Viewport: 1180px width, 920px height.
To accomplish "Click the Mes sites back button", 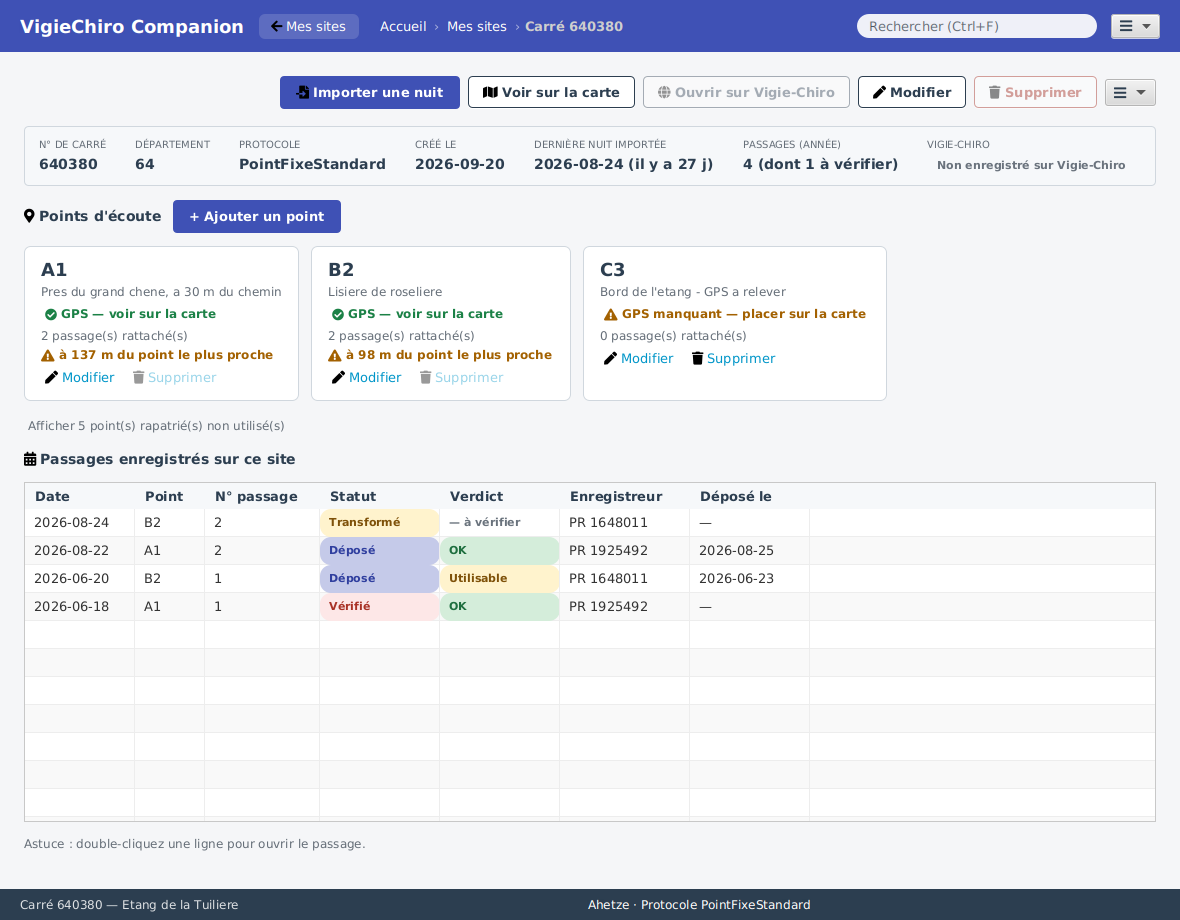I will click(309, 26).
